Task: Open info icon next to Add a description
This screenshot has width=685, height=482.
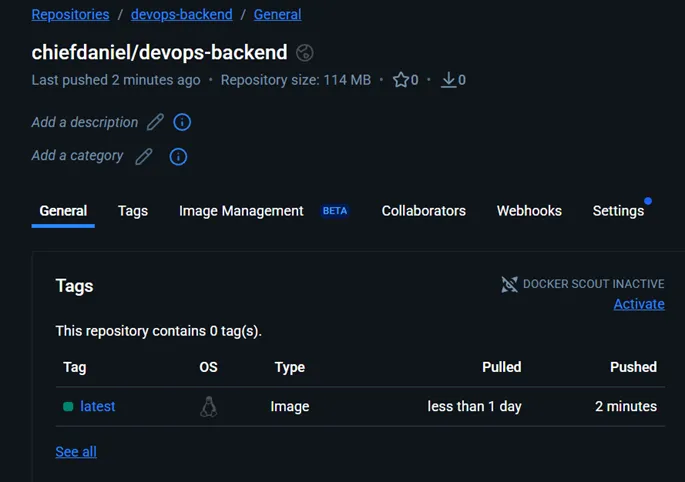Action: (182, 122)
